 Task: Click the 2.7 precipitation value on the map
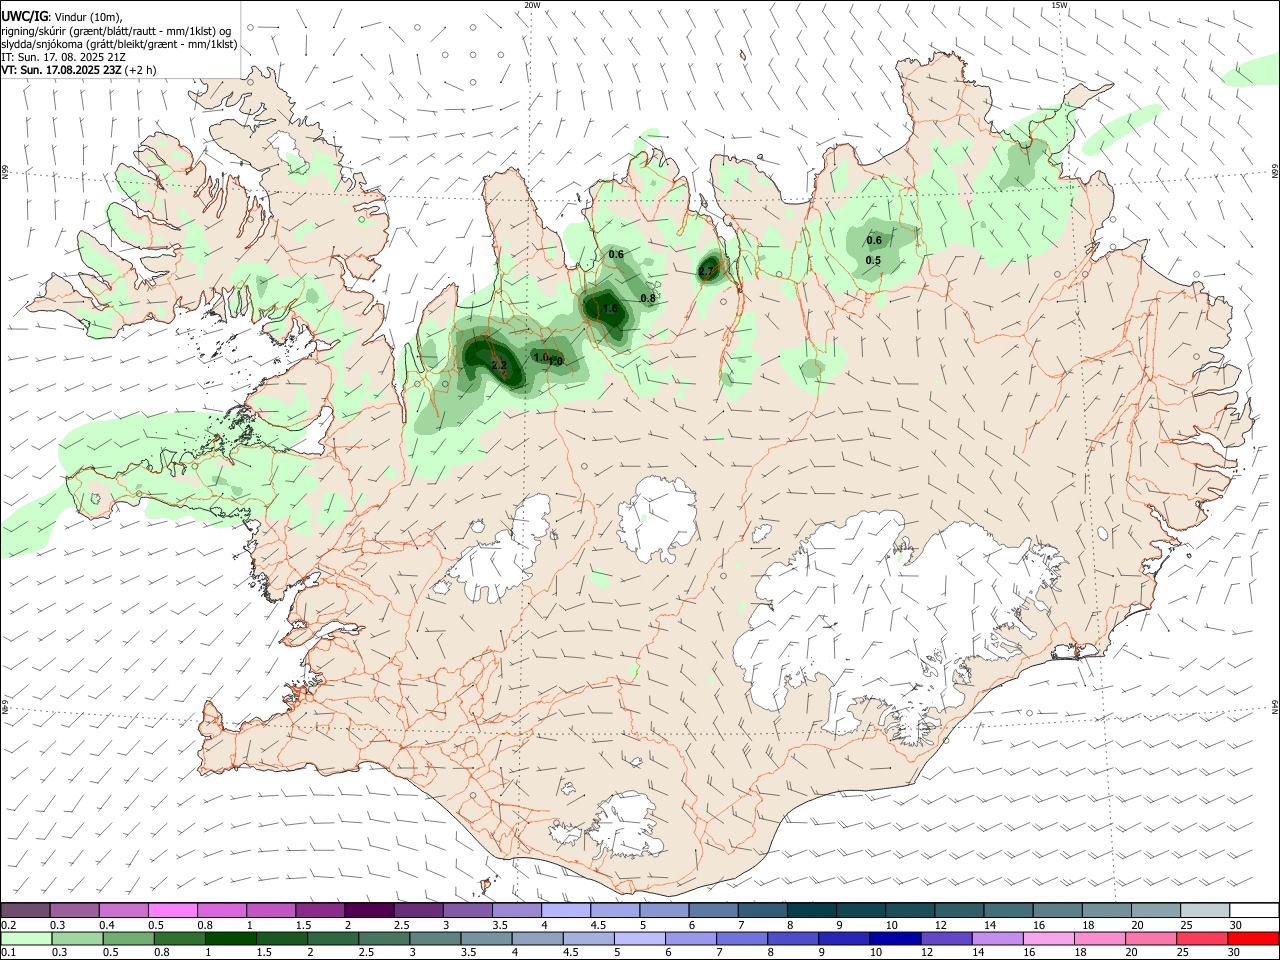coord(706,271)
